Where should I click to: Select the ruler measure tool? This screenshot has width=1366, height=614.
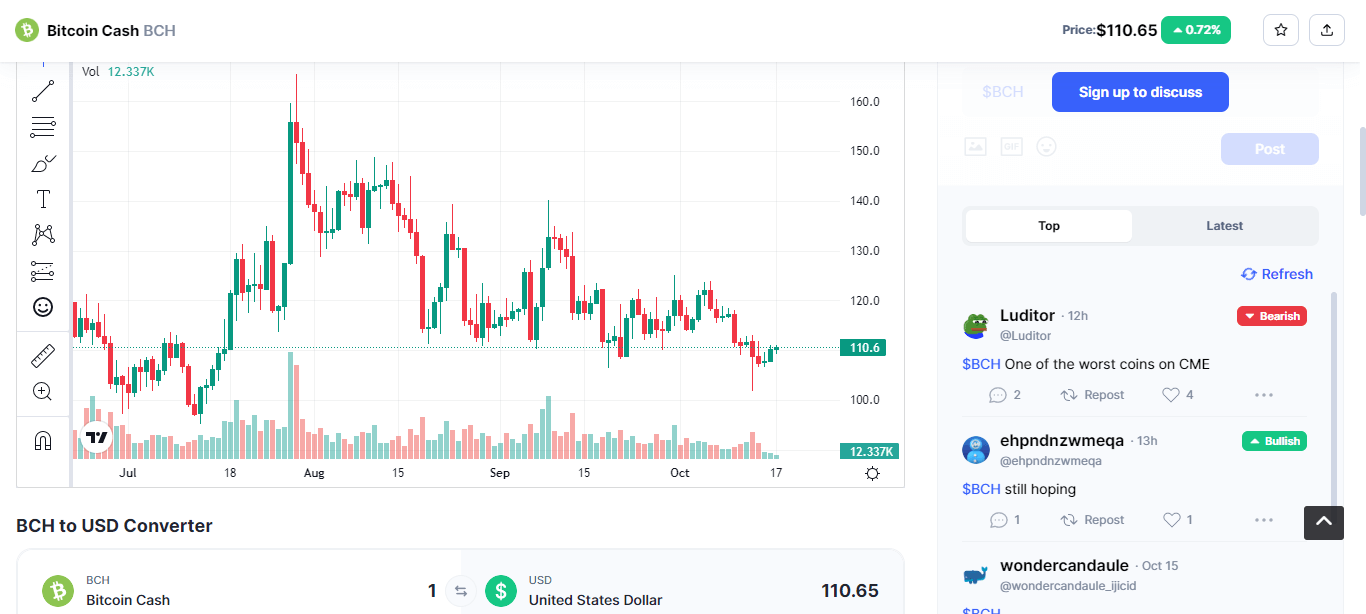(x=43, y=356)
